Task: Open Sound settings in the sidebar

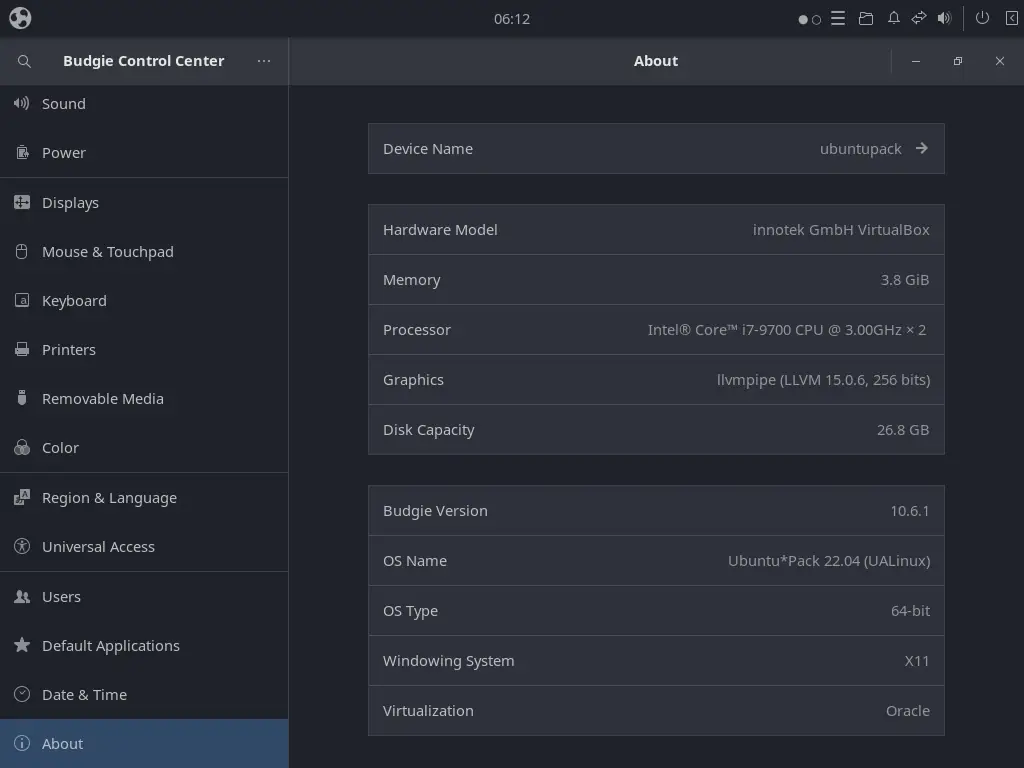Action: (64, 104)
